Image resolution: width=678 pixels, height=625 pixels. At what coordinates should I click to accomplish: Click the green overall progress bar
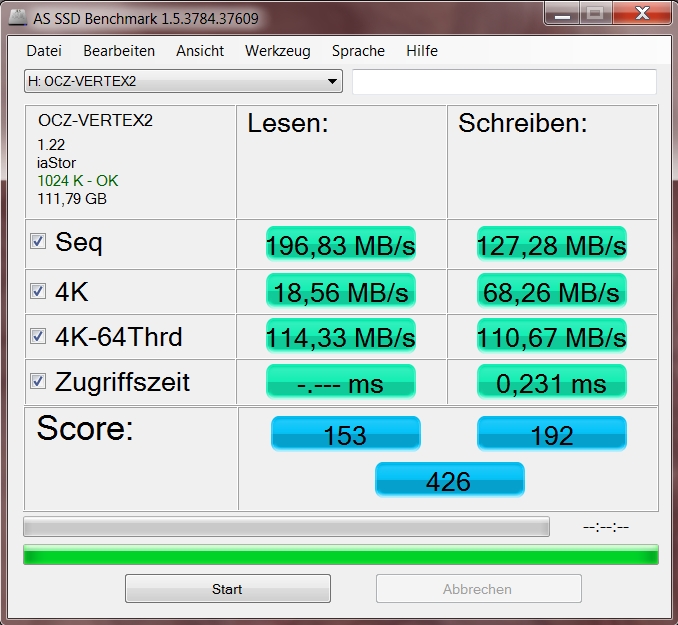point(341,555)
